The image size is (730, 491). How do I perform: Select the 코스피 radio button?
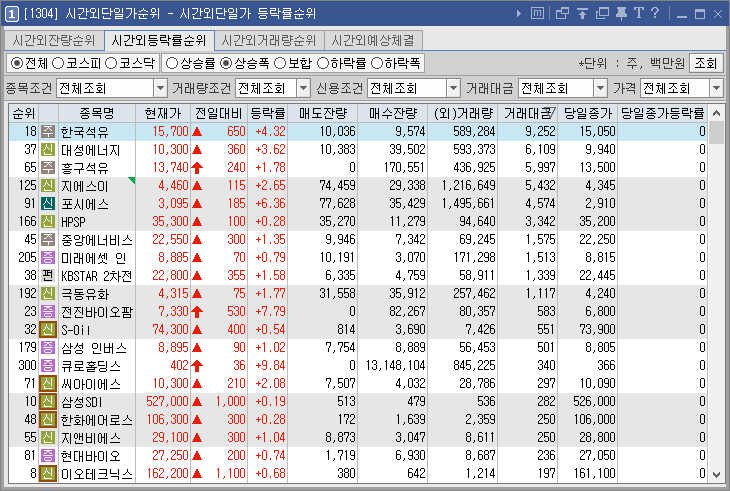[x=58, y=63]
